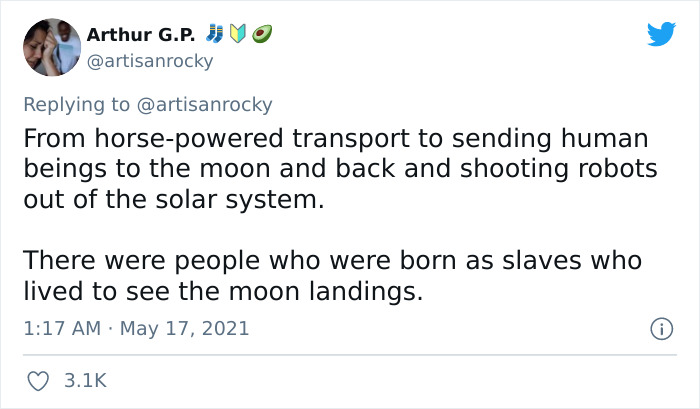This screenshot has width=700, height=409.
Task: Open the tweet info icon
Action: (x=660, y=328)
